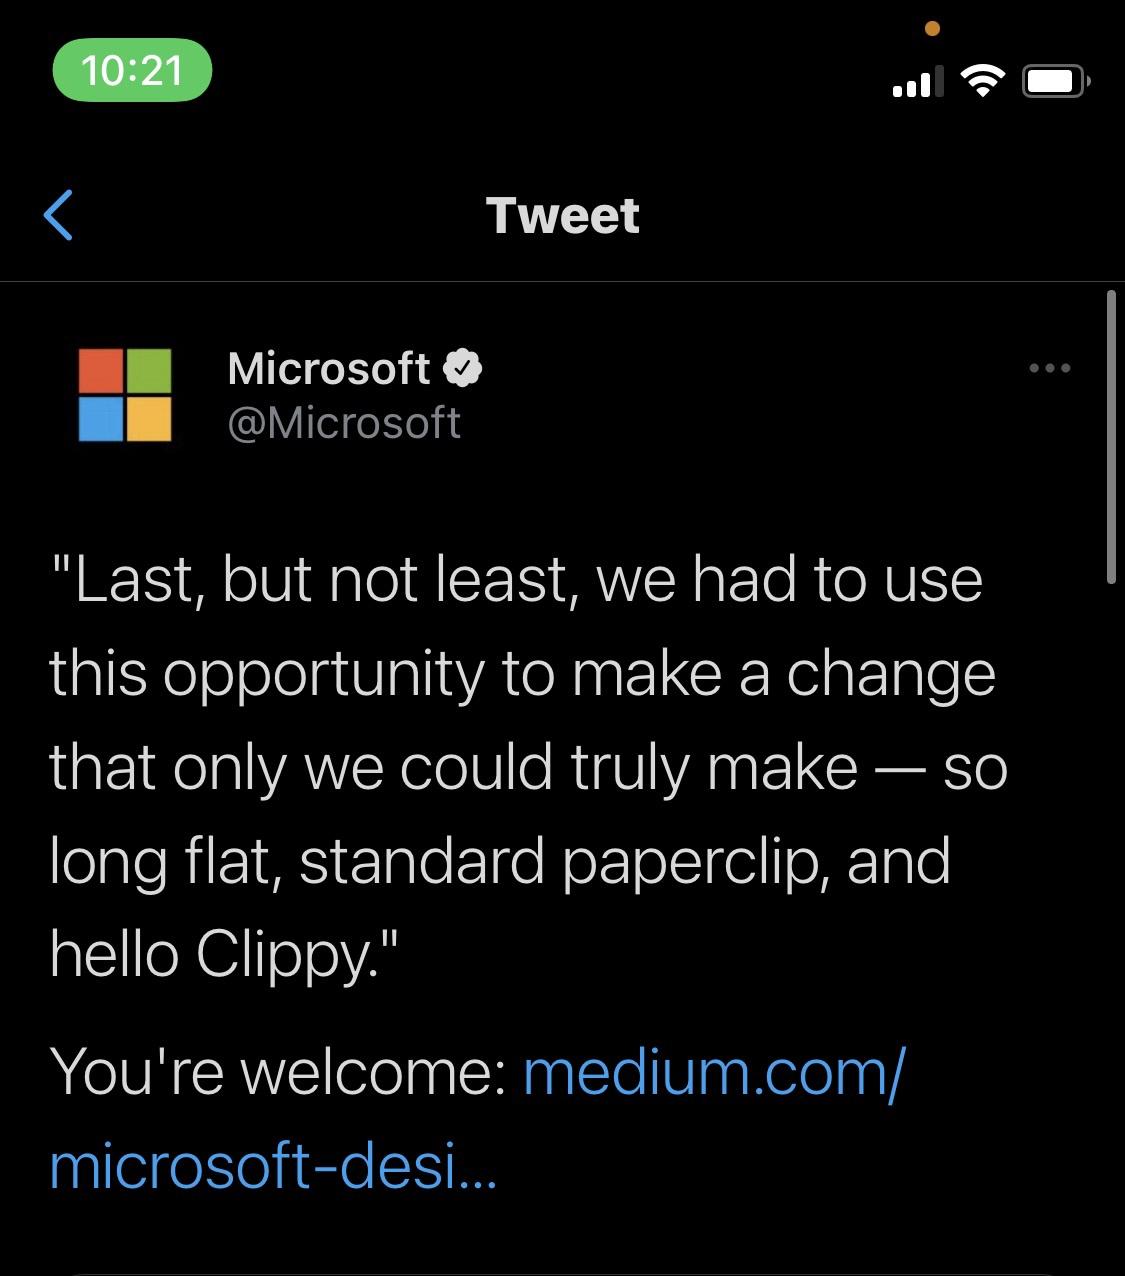The width and height of the screenshot is (1125, 1276).
Task: Go back using the blue chevron arrow
Action: coord(59,215)
